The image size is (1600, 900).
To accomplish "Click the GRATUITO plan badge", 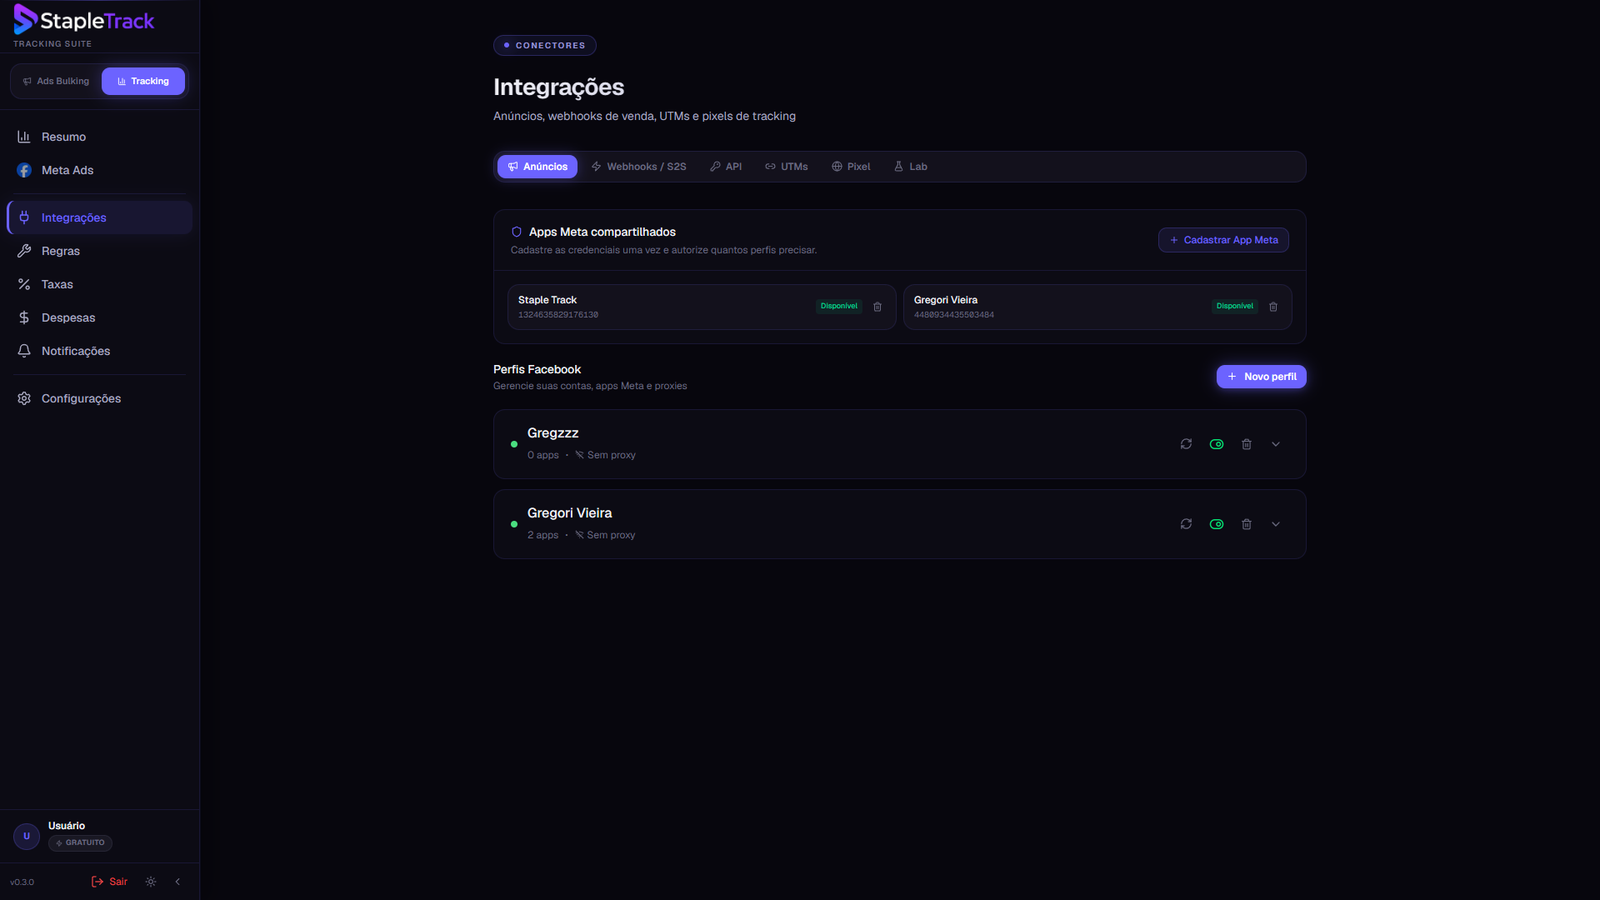I will click(x=80, y=843).
